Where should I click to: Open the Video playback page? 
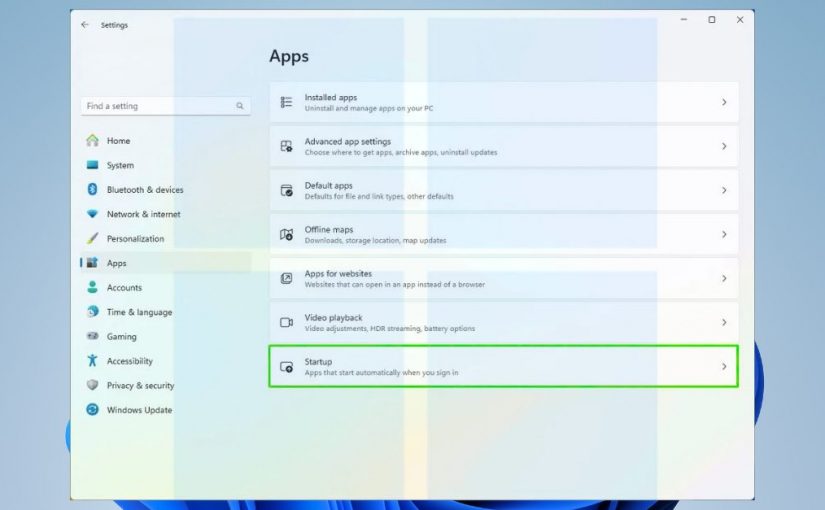point(504,322)
